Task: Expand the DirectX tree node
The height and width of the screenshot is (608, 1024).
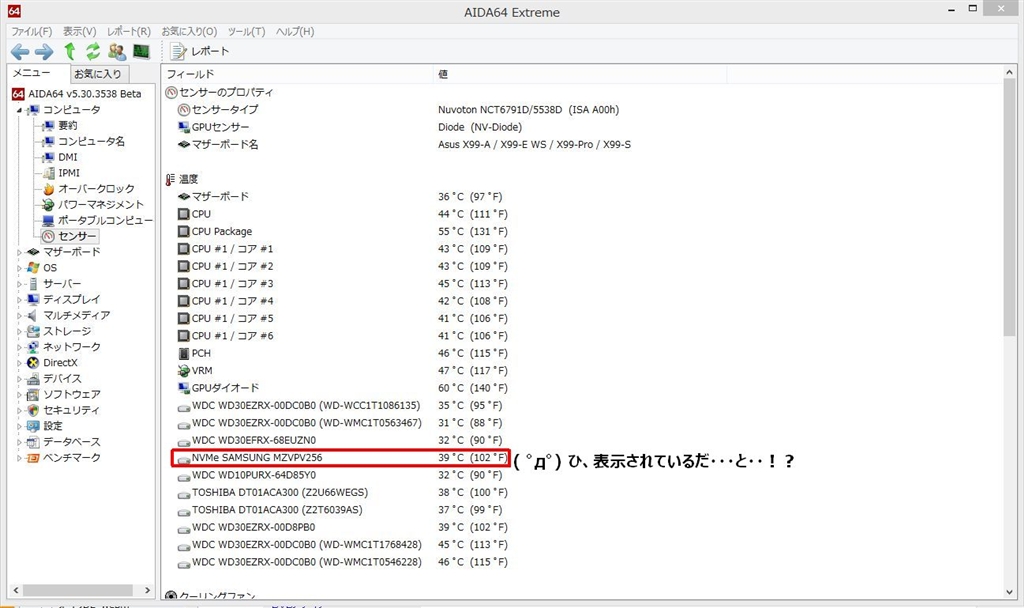Action: pos(19,363)
